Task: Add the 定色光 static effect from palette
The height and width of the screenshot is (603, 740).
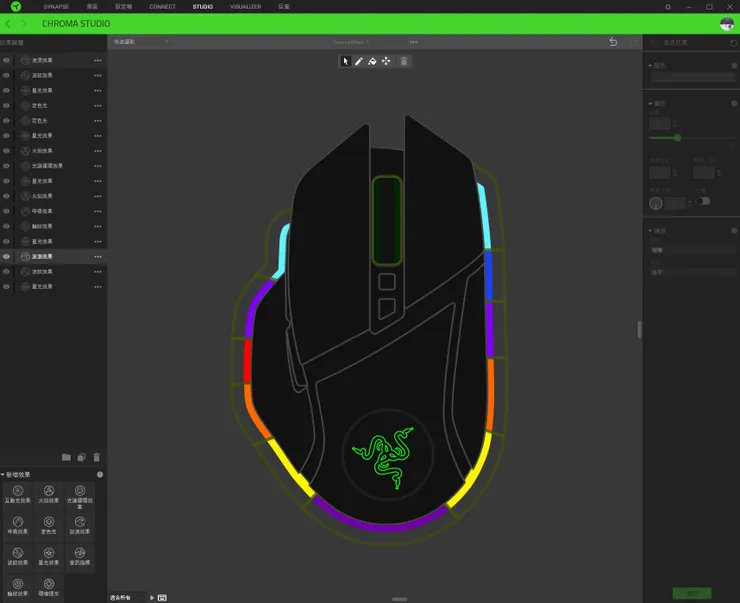Action: (49, 526)
